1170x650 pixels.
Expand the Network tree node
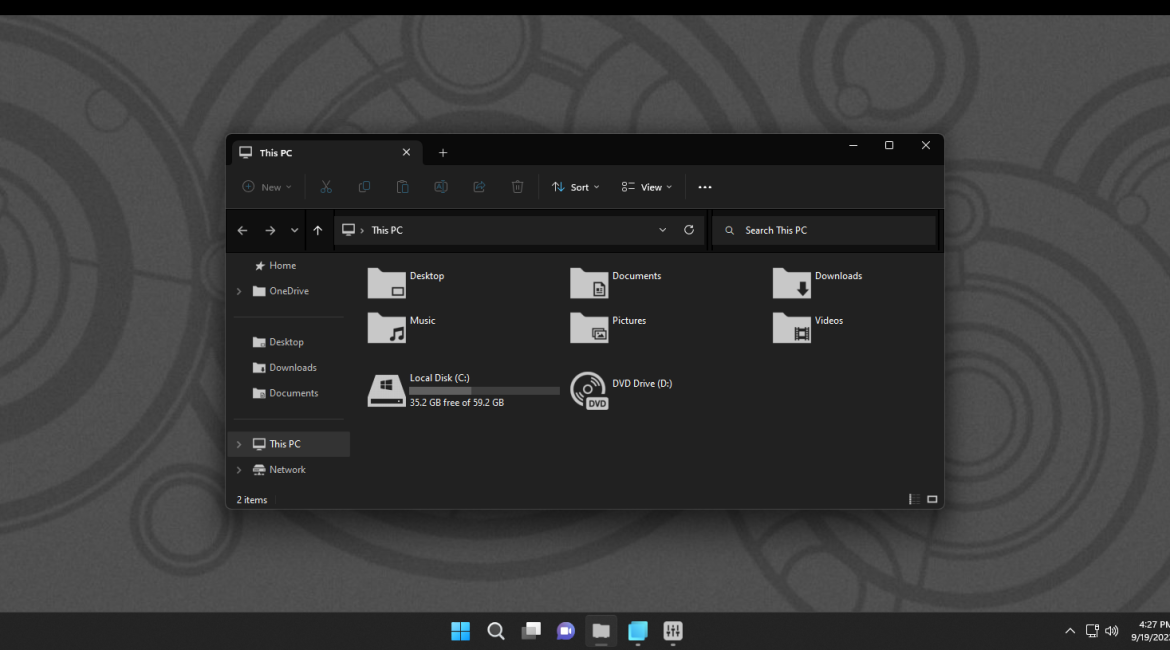click(x=239, y=470)
